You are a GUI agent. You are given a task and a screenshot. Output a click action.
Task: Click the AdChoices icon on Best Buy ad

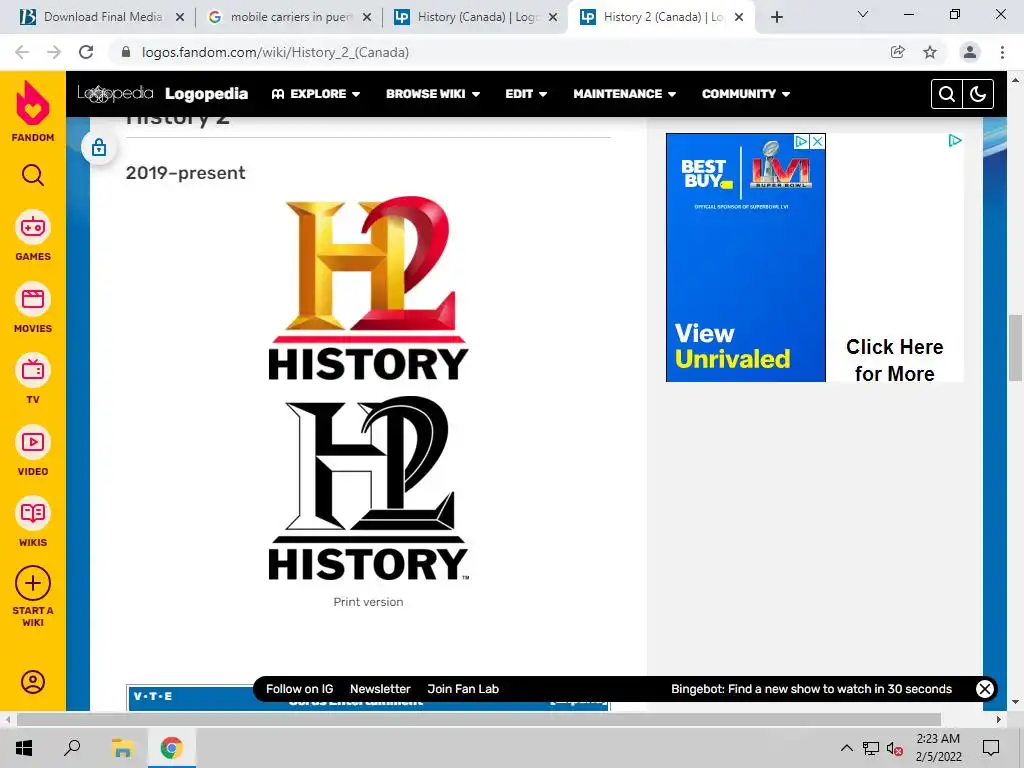tap(801, 142)
